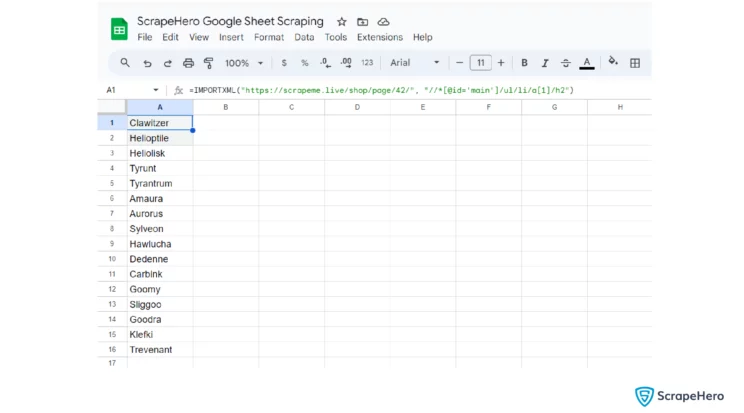
Task: Toggle italic formatting
Action: pyautogui.click(x=545, y=63)
